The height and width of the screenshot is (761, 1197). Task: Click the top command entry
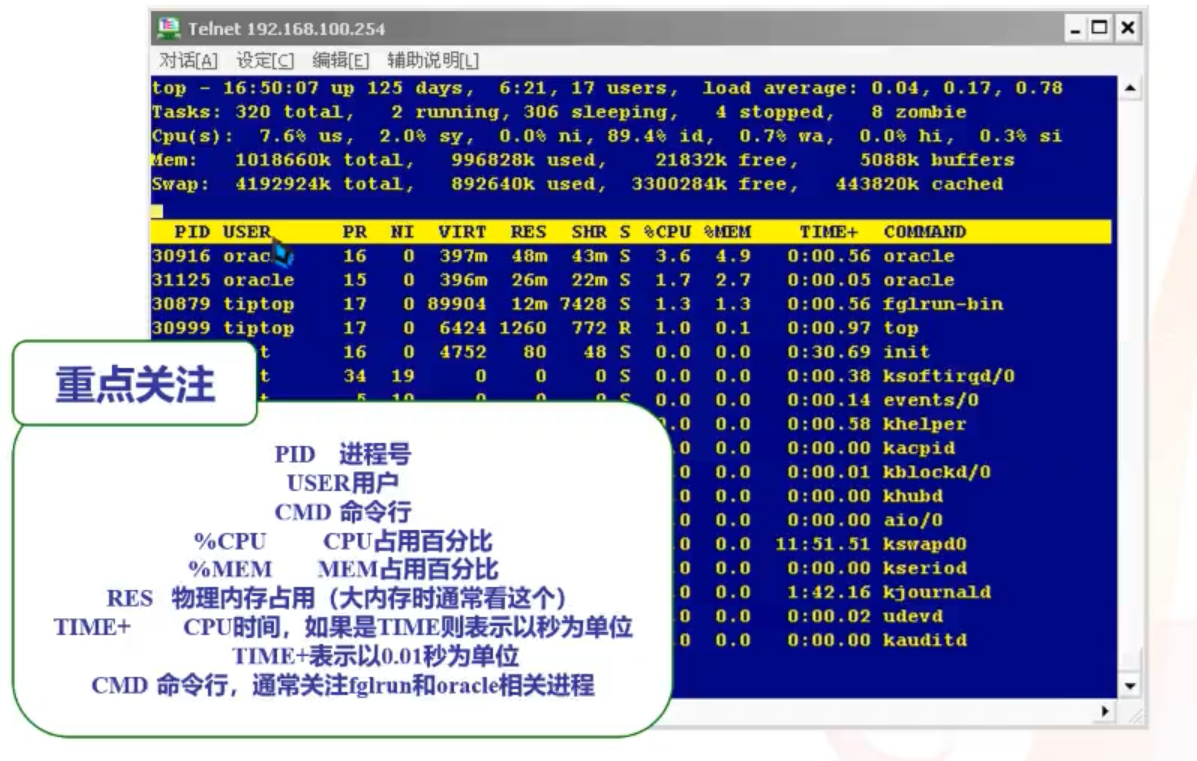(x=901, y=328)
